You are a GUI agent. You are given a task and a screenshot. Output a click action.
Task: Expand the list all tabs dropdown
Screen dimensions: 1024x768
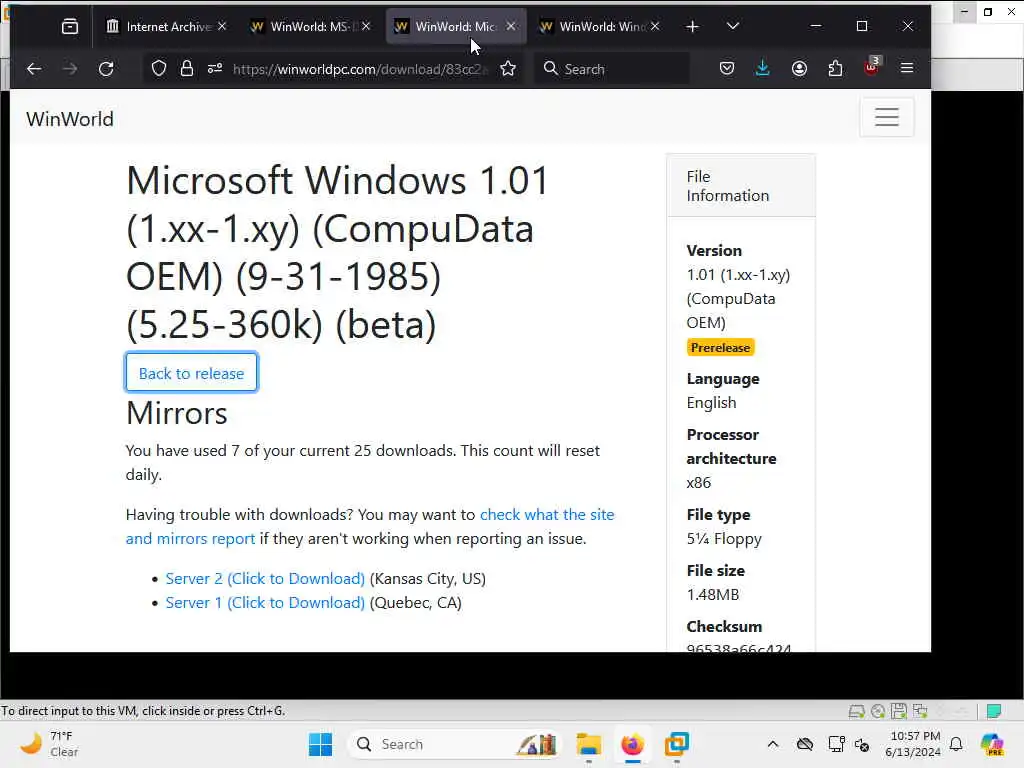pos(733,26)
